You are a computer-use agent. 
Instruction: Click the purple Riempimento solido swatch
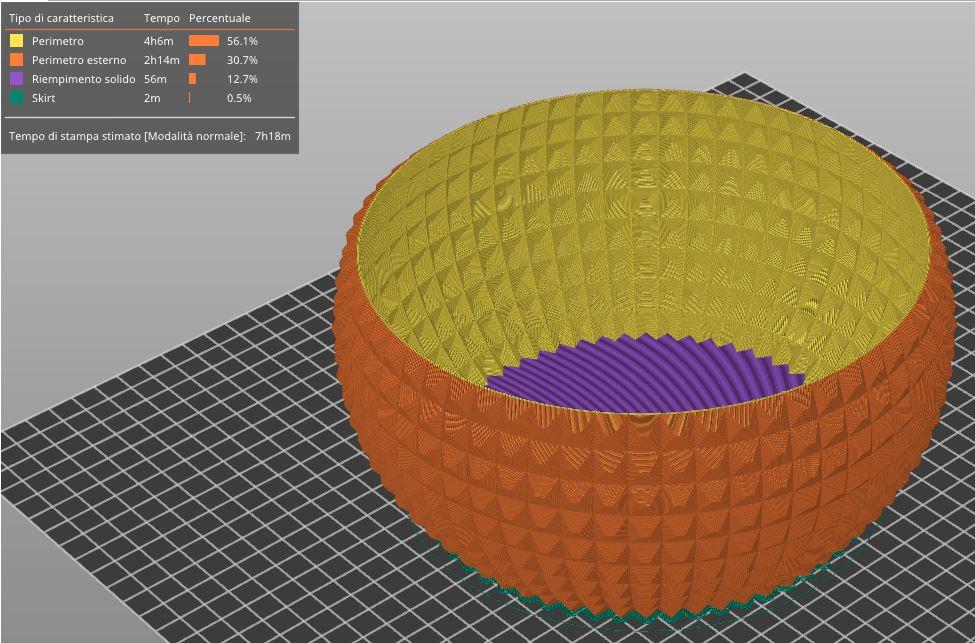pos(16,79)
